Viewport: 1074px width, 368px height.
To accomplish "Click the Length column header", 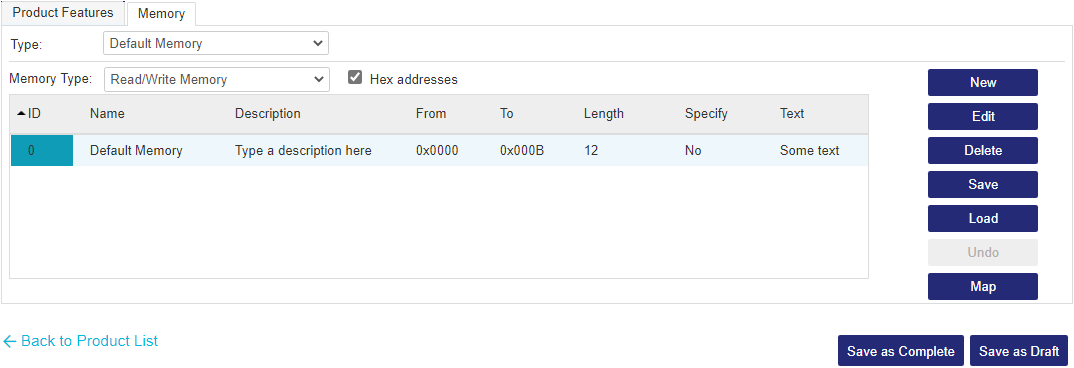I will tap(603, 114).
